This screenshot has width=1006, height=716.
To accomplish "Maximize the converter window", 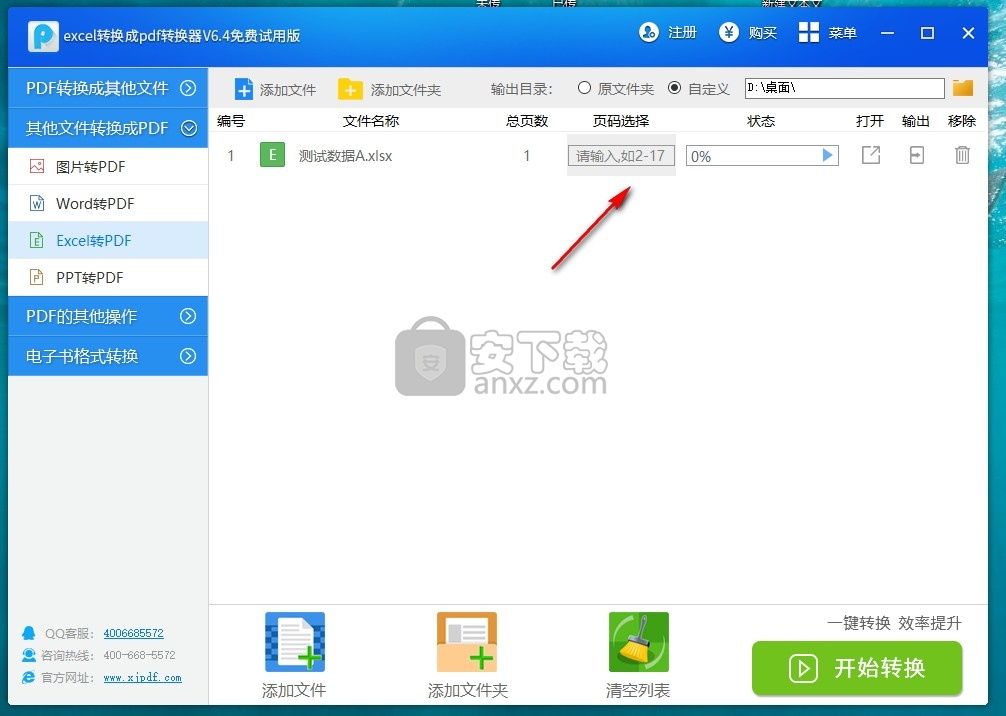I will pyautogui.click(x=927, y=33).
